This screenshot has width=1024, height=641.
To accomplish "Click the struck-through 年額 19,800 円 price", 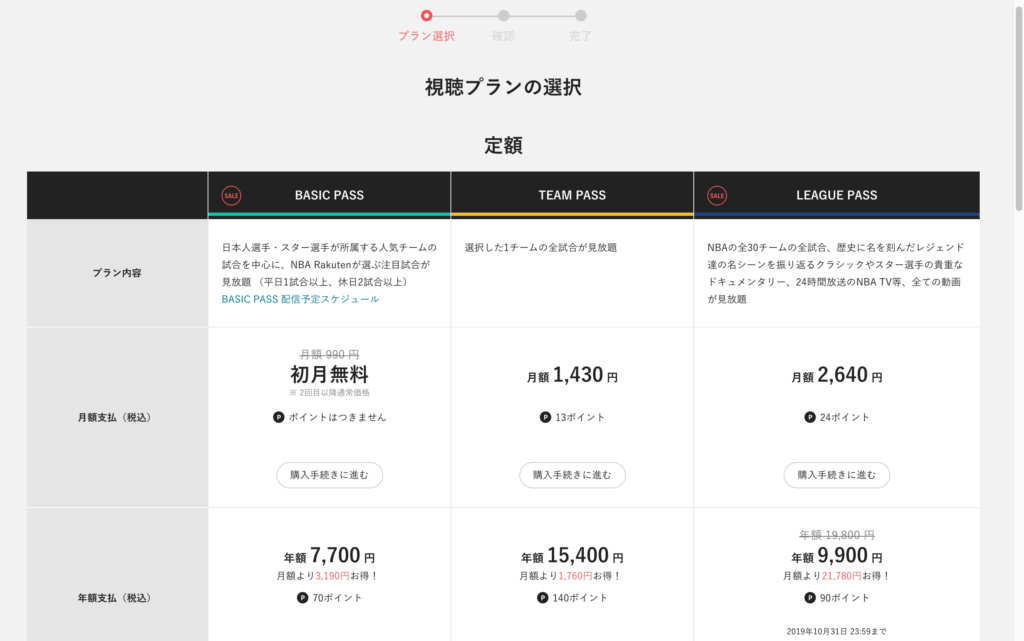I will [837, 535].
